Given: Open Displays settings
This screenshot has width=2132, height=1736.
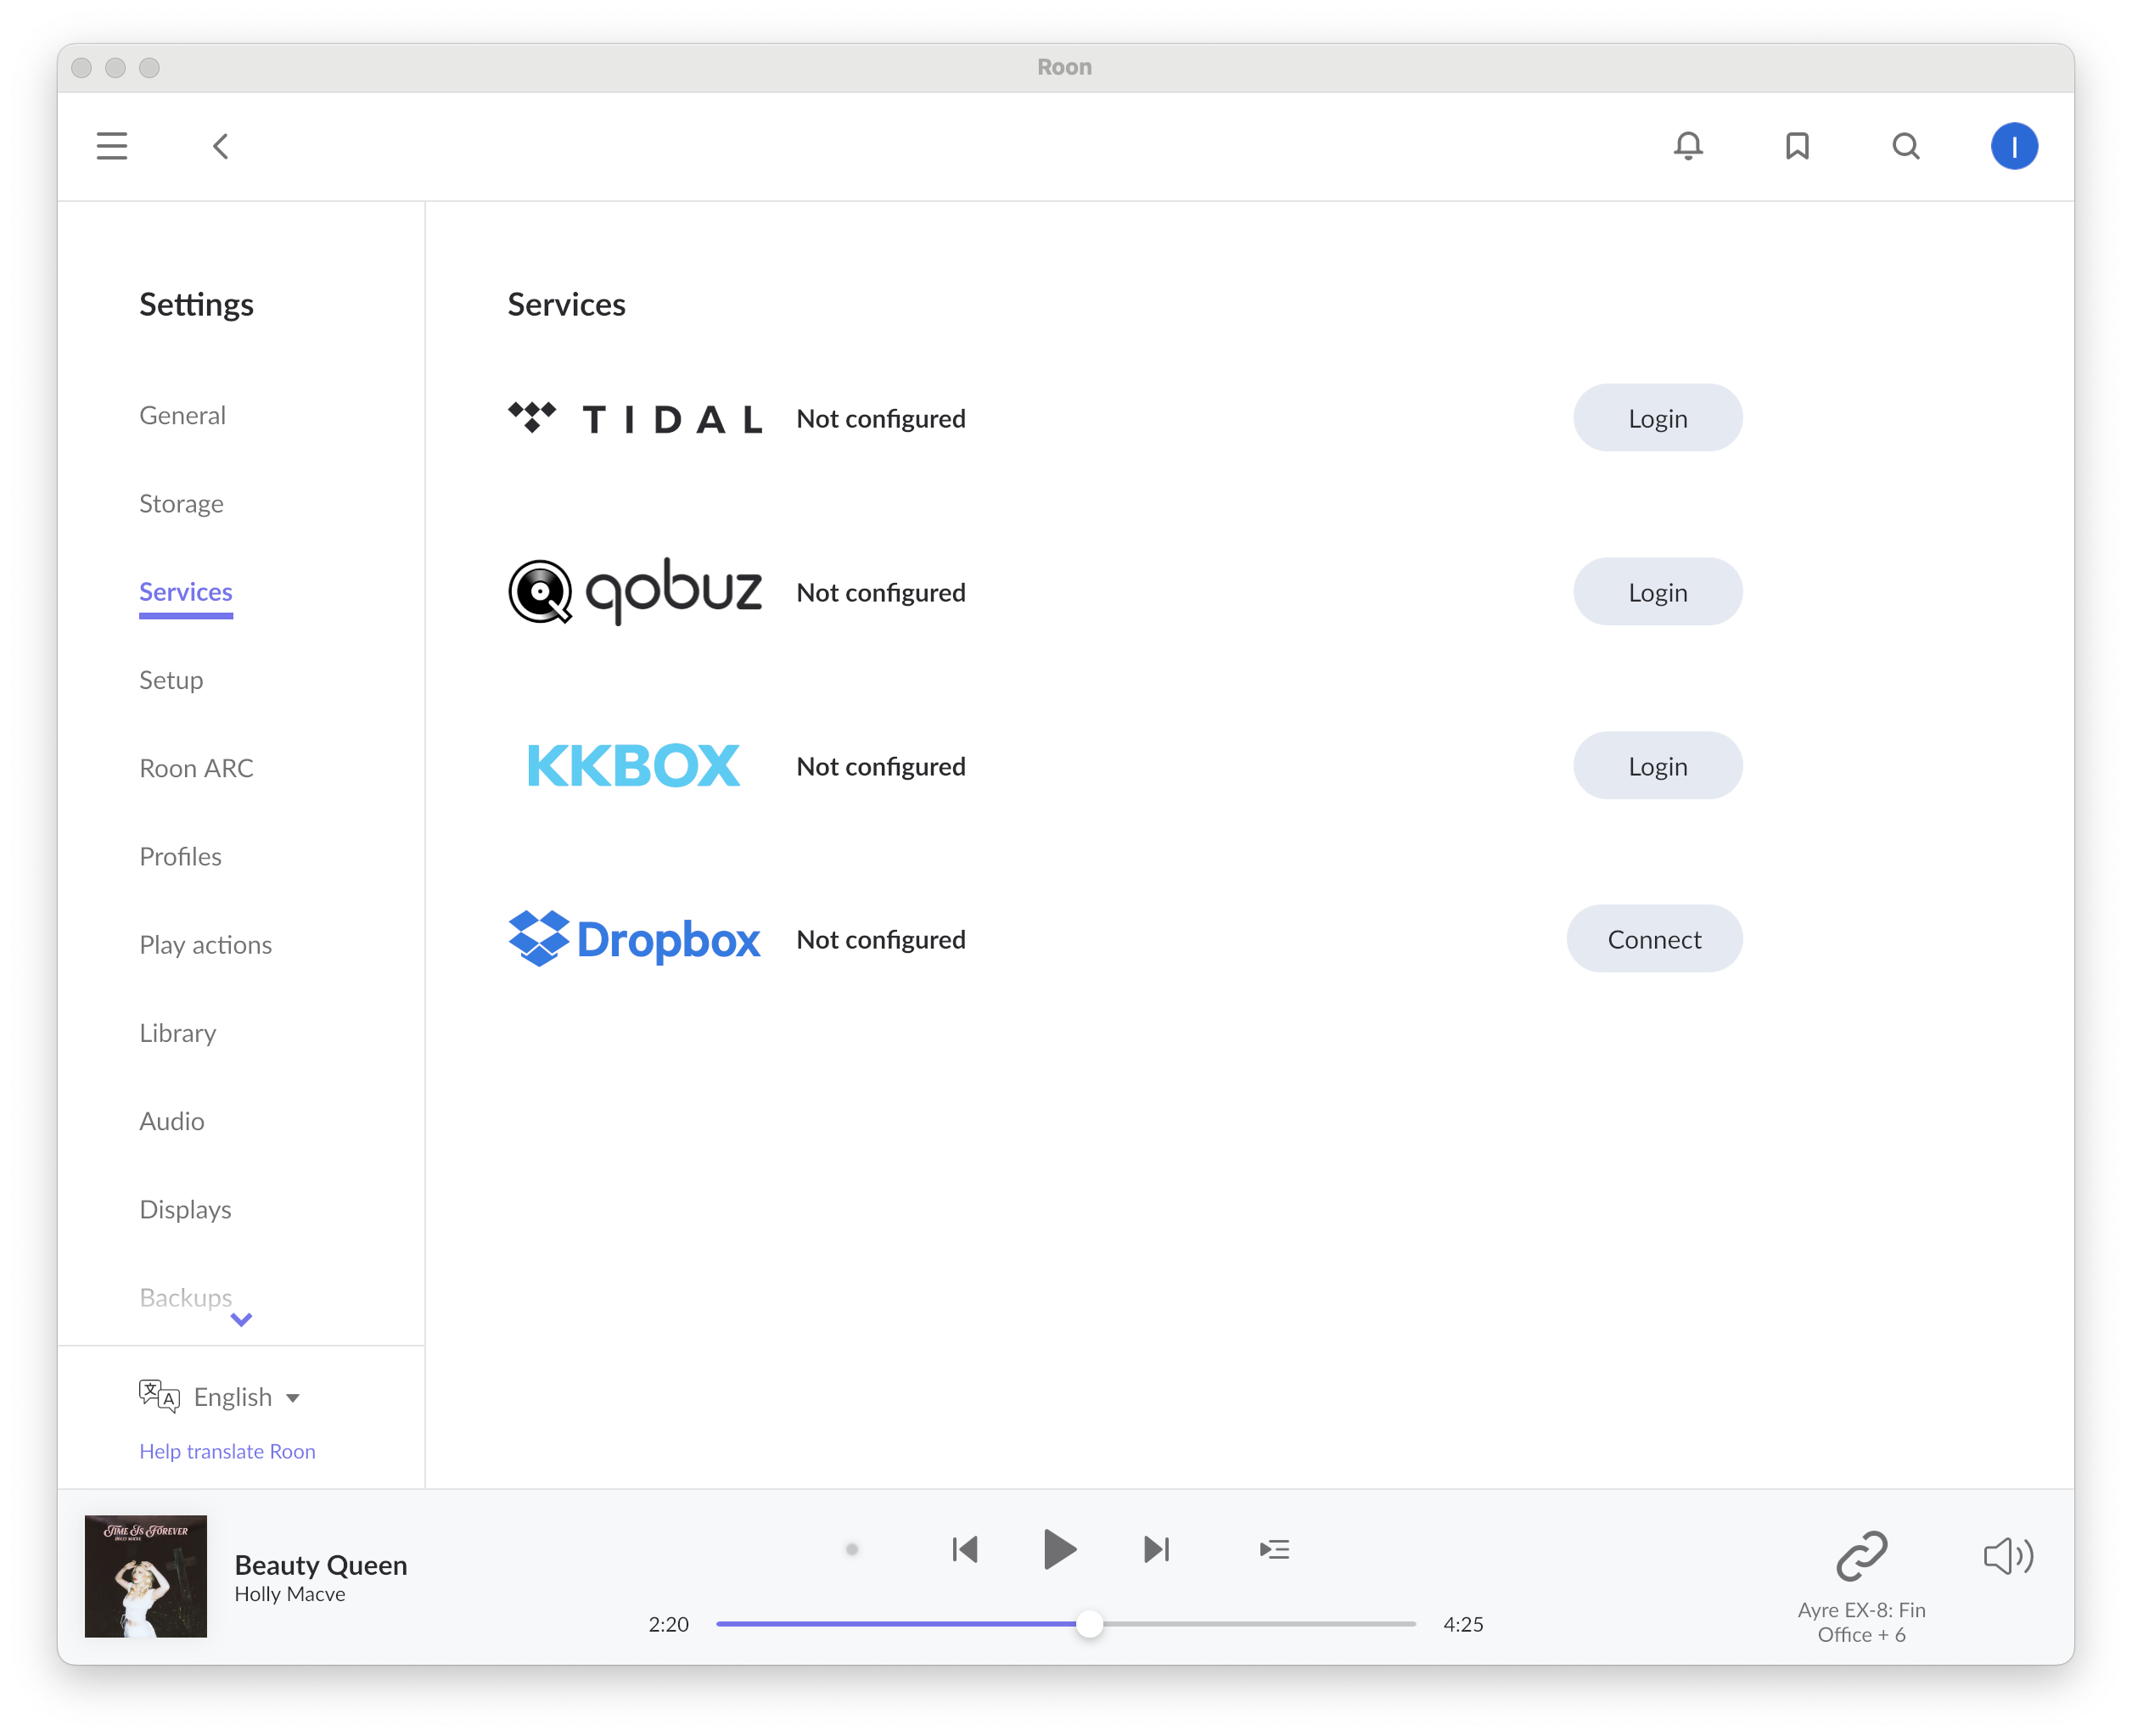Looking at the screenshot, I should (185, 1209).
